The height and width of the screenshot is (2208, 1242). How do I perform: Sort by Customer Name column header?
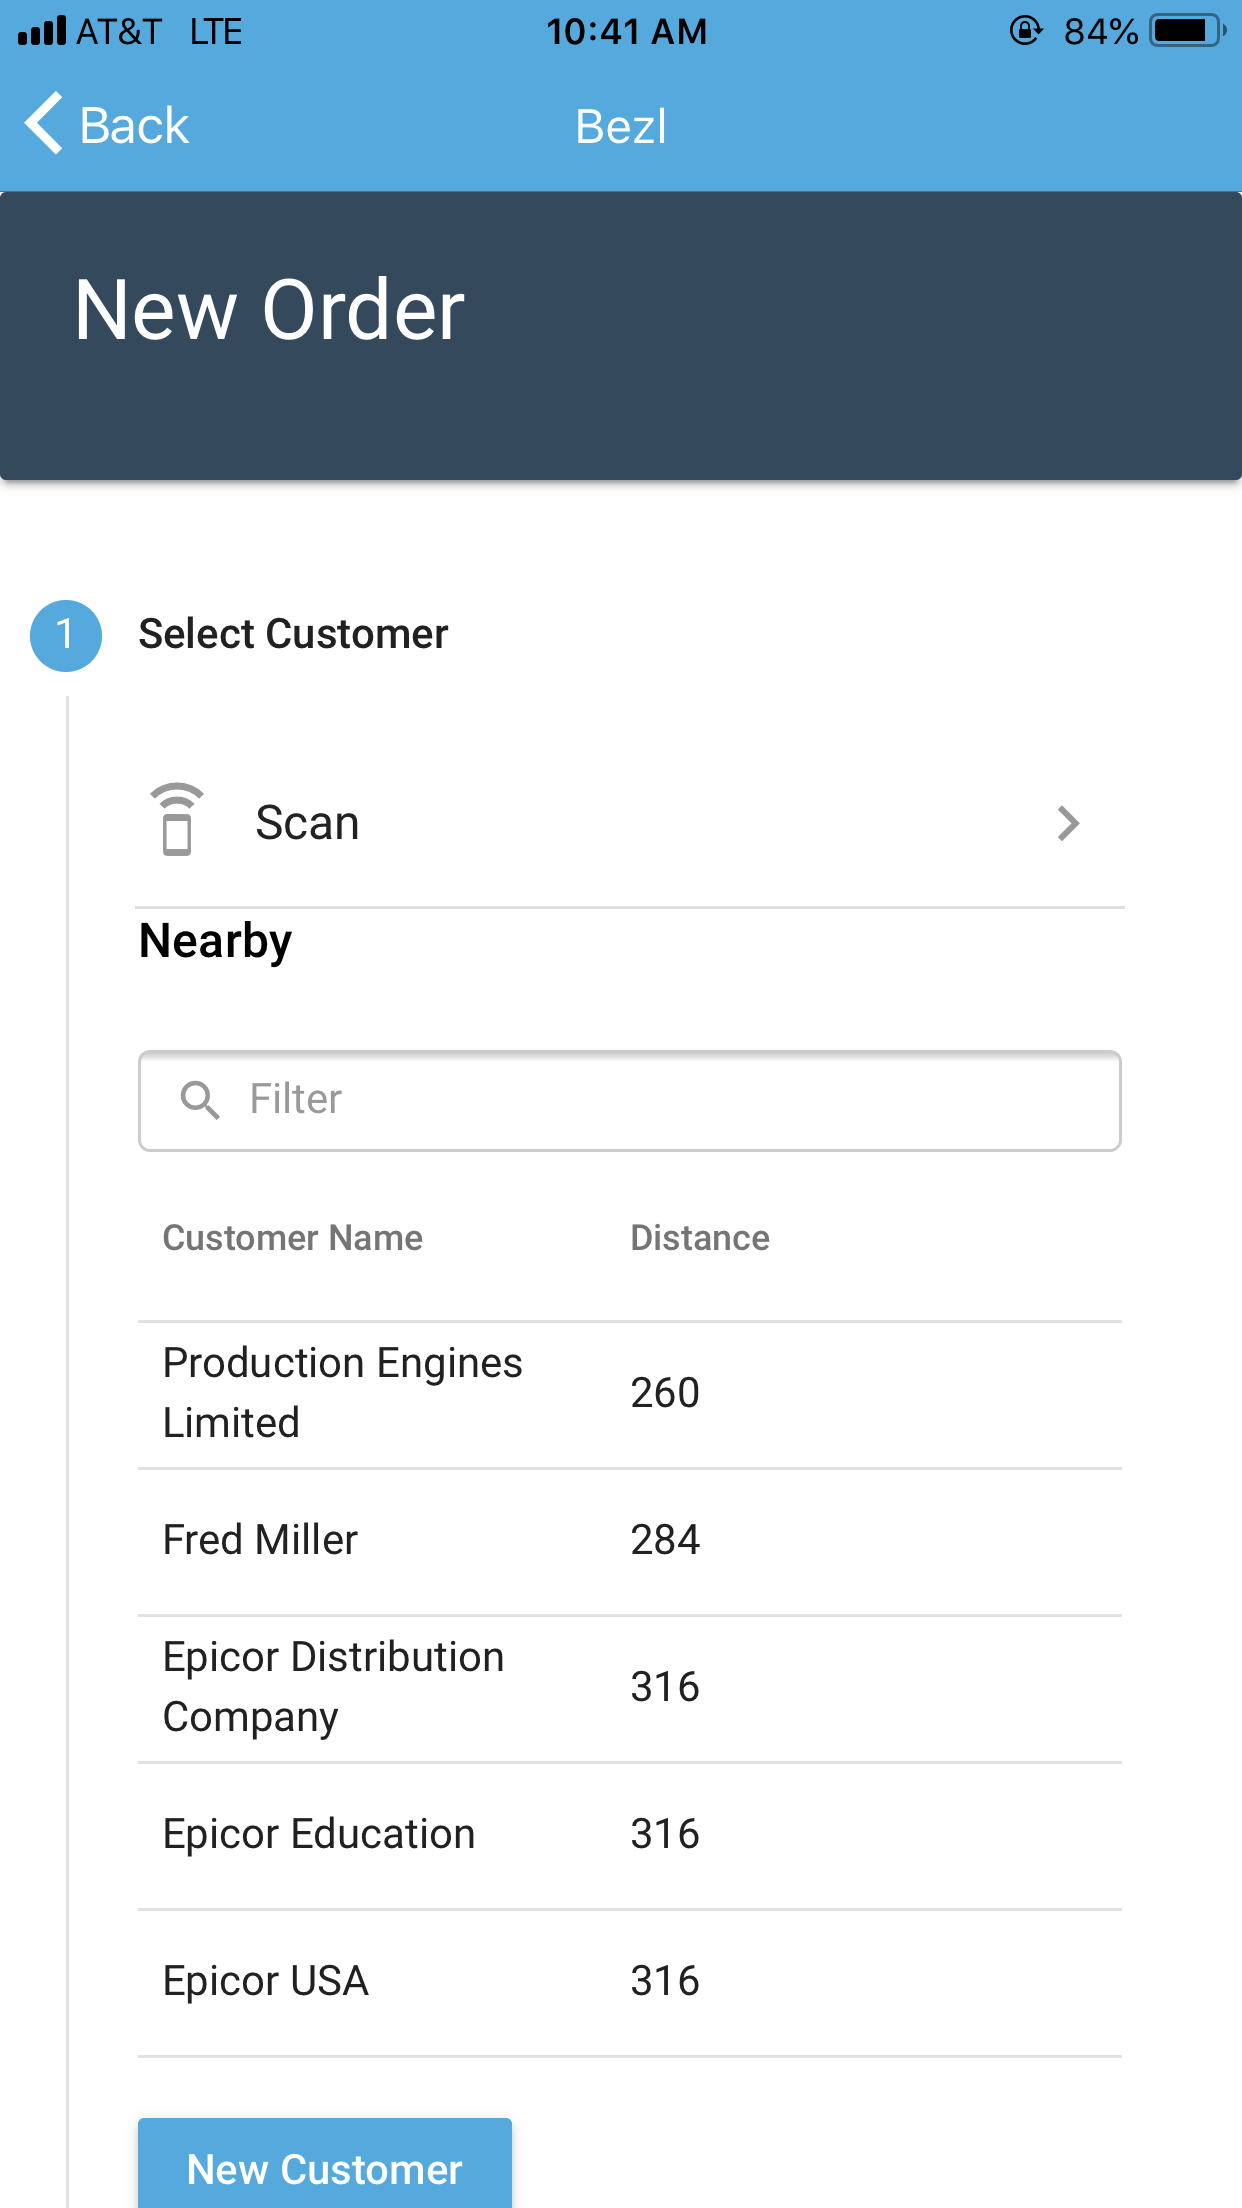click(292, 1238)
